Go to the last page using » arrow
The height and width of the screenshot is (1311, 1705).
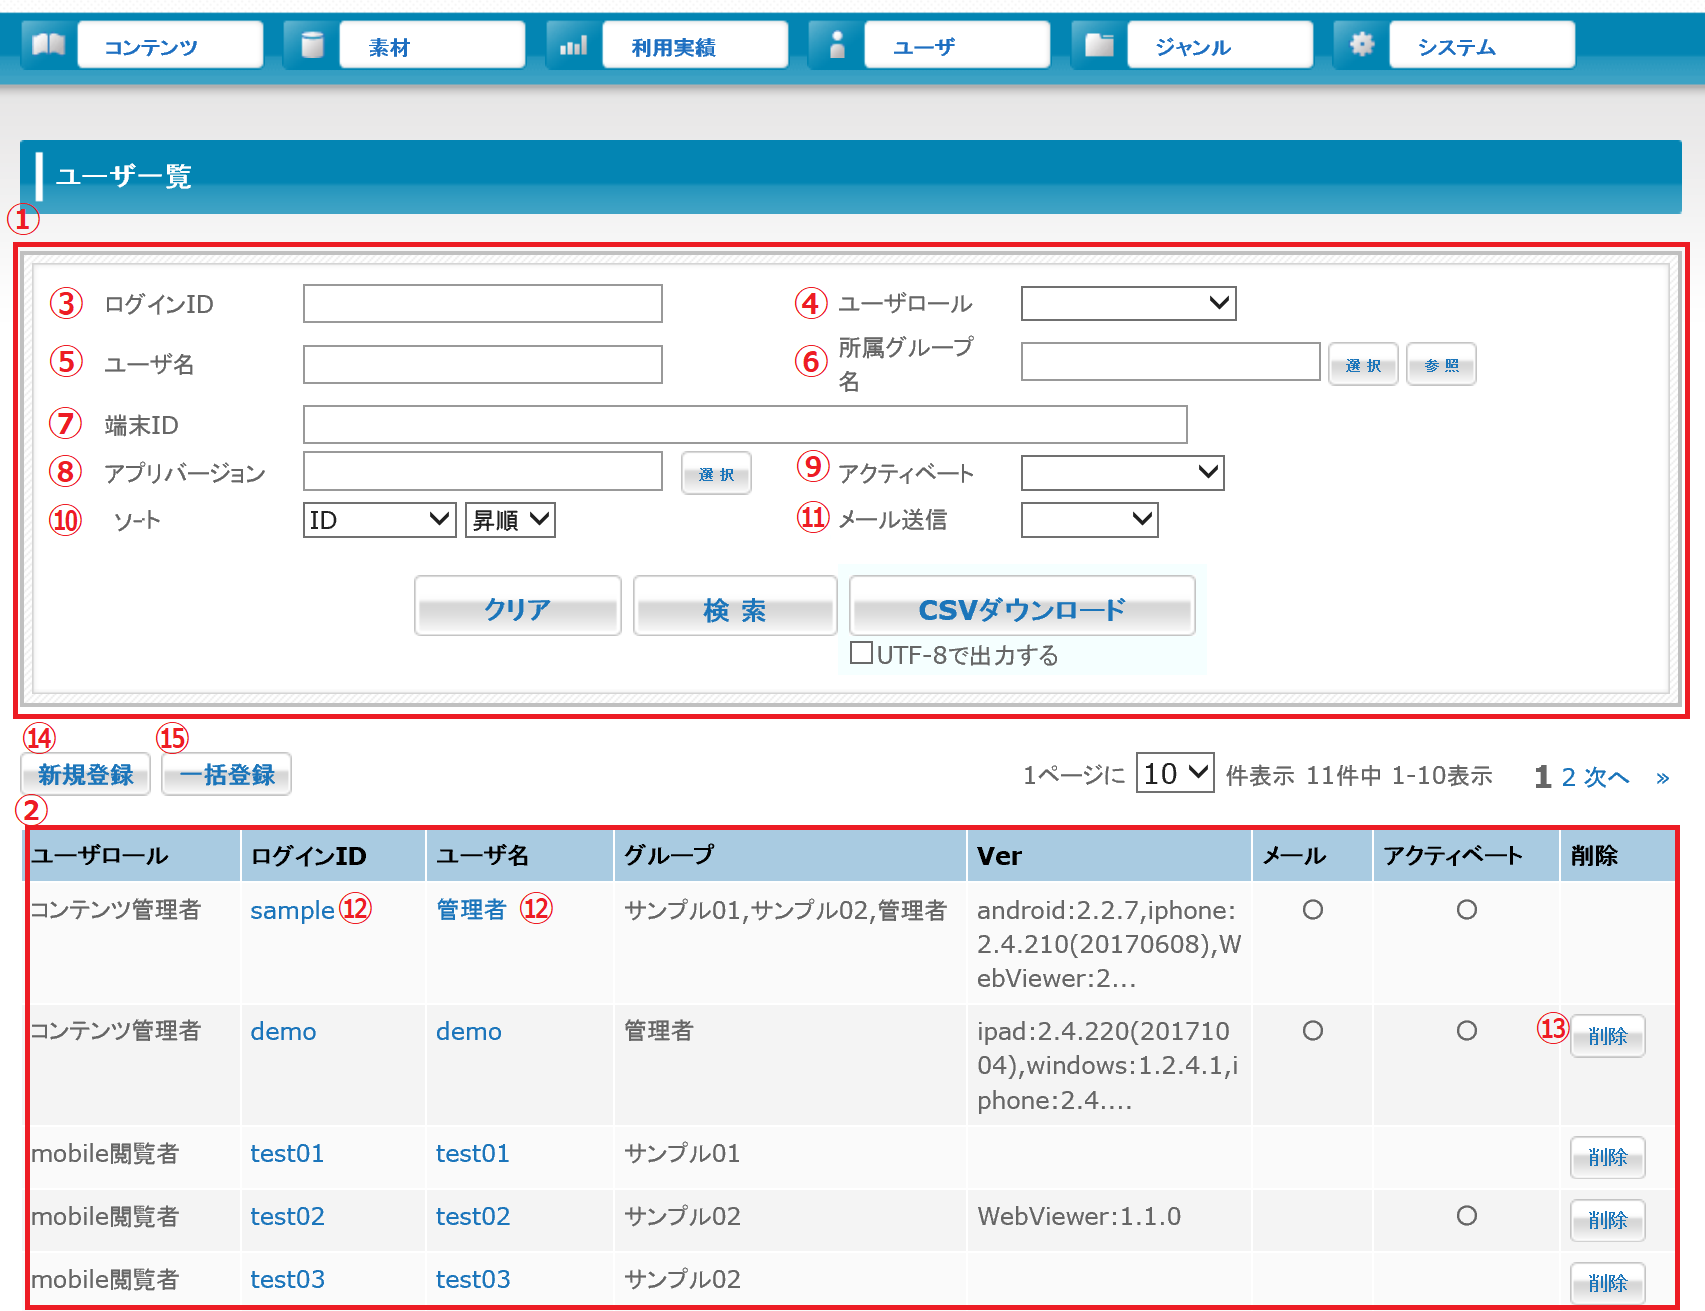click(1662, 778)
